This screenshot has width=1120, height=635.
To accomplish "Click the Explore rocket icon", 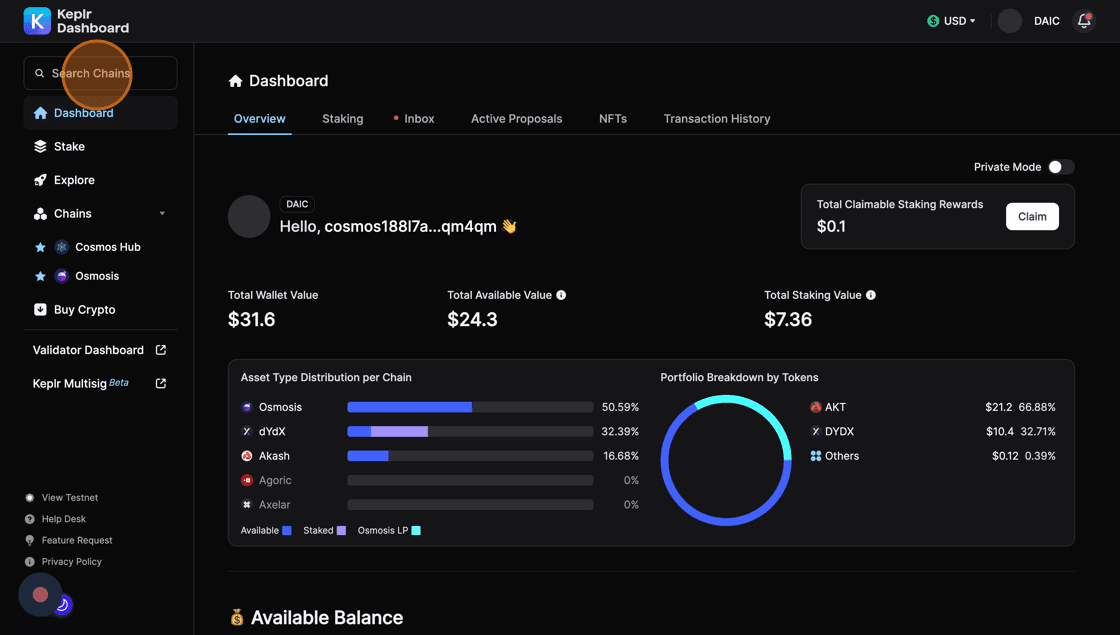I will coord(40,180).
